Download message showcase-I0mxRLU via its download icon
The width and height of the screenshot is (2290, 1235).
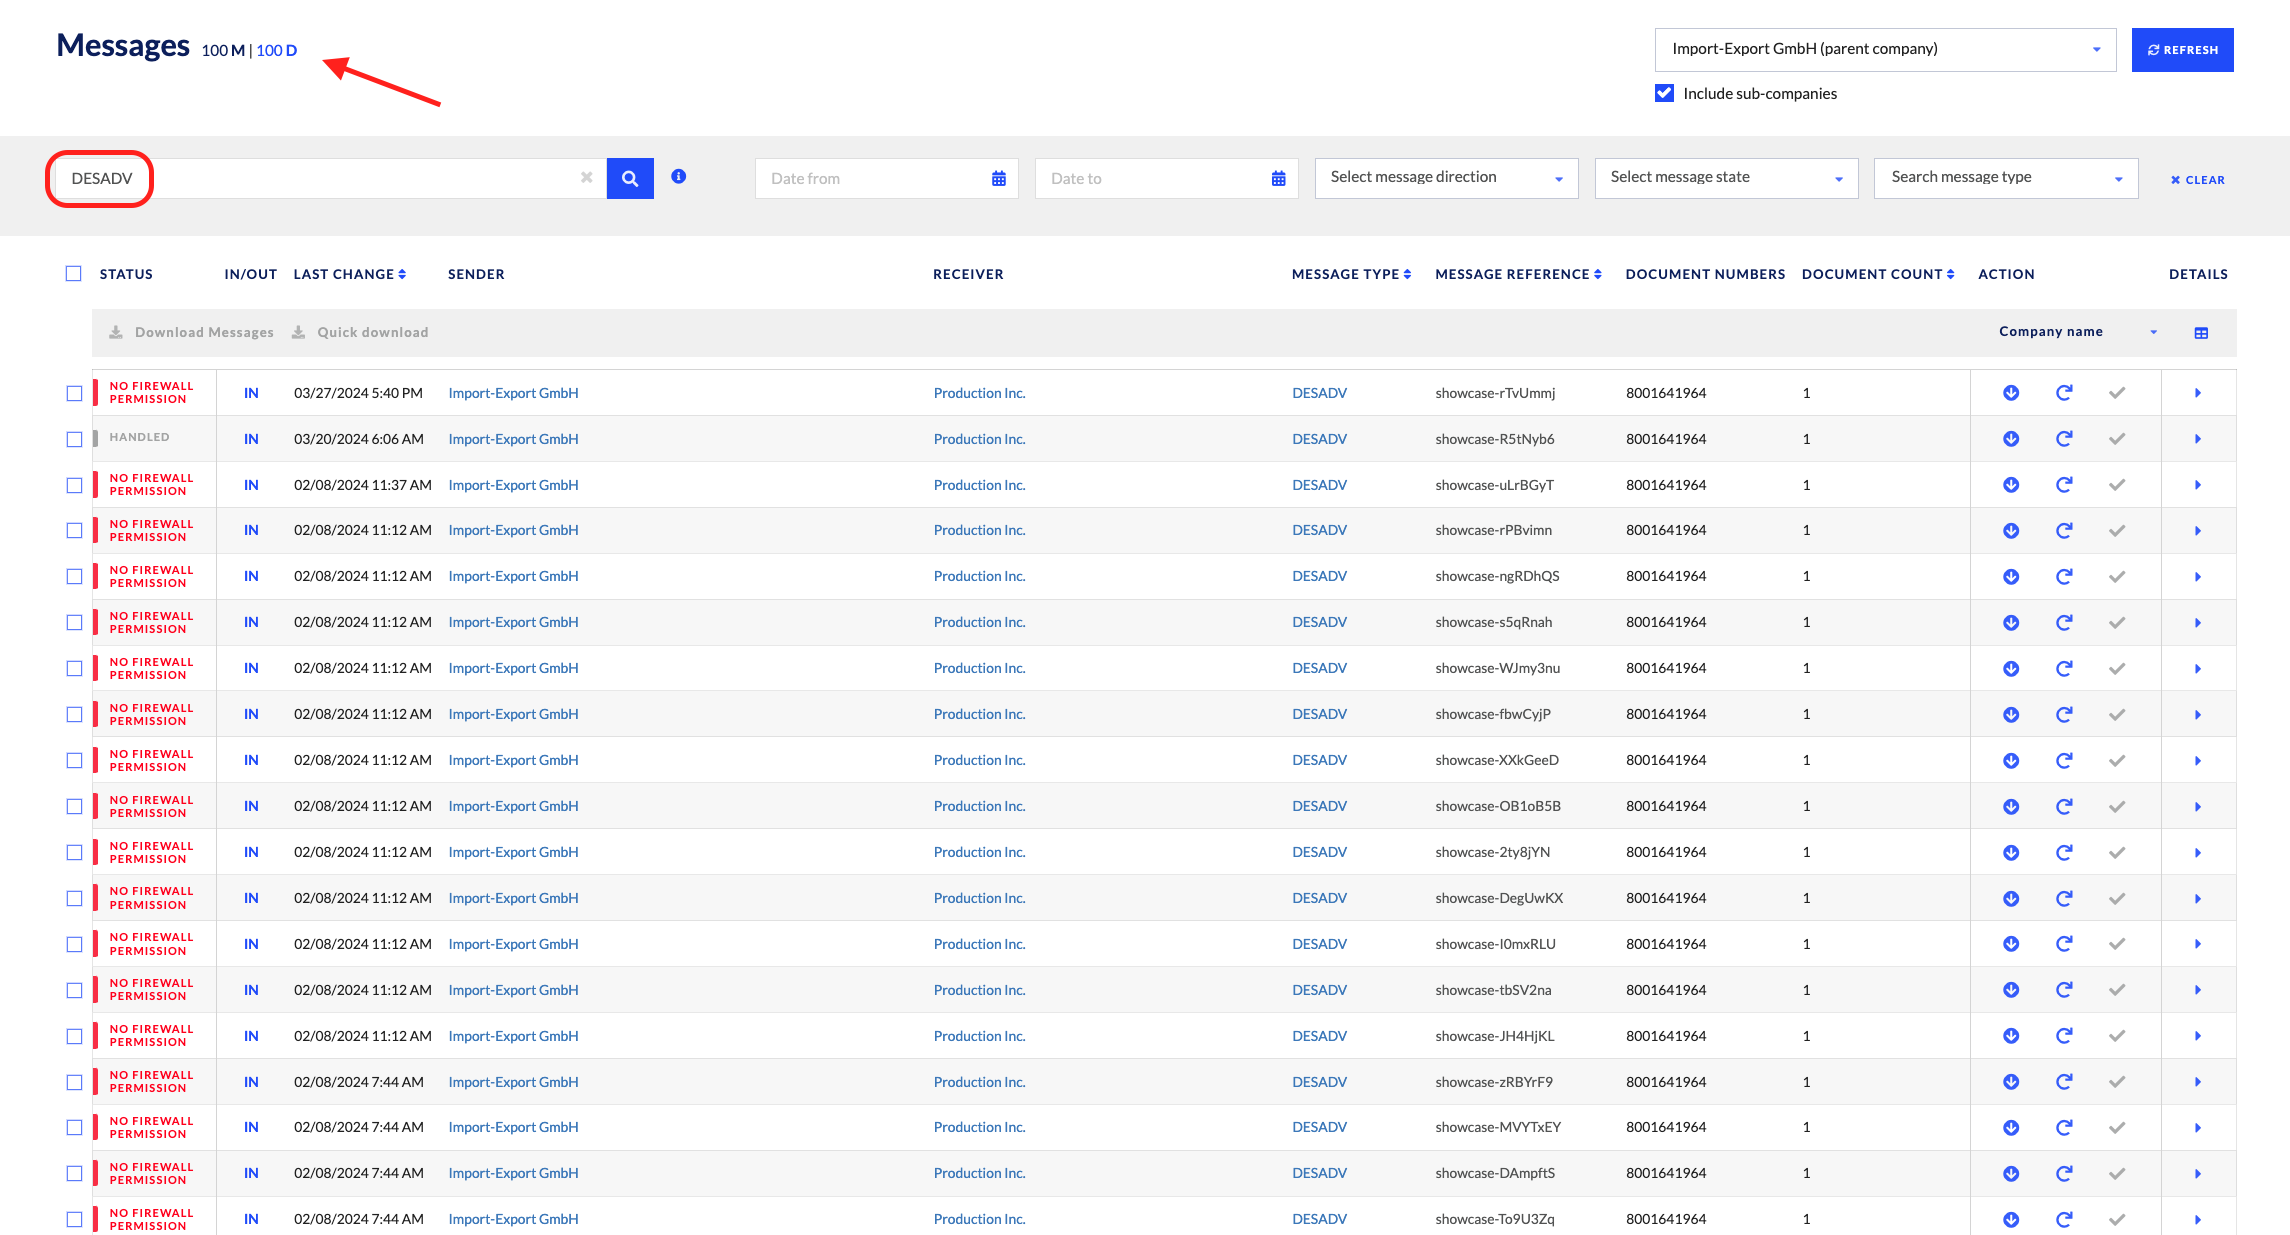coord(2011,944)
